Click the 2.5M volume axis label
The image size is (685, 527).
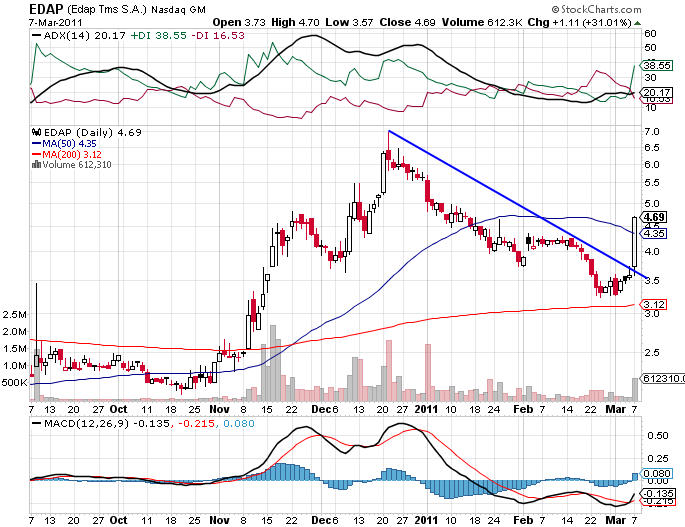pyautogui.click(x=15, y=315)
